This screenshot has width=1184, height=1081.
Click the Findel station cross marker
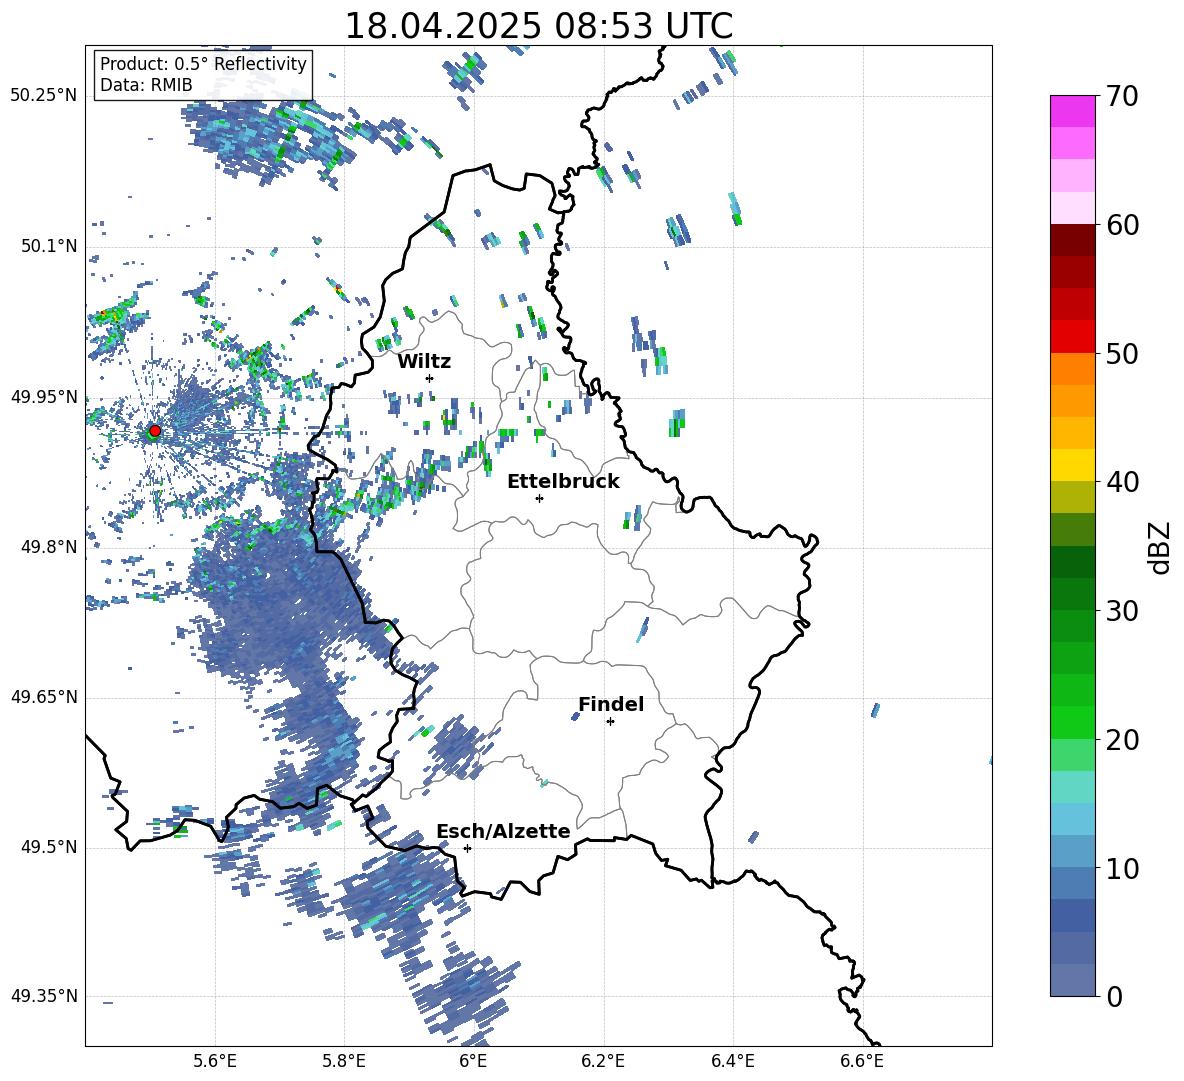610,722
